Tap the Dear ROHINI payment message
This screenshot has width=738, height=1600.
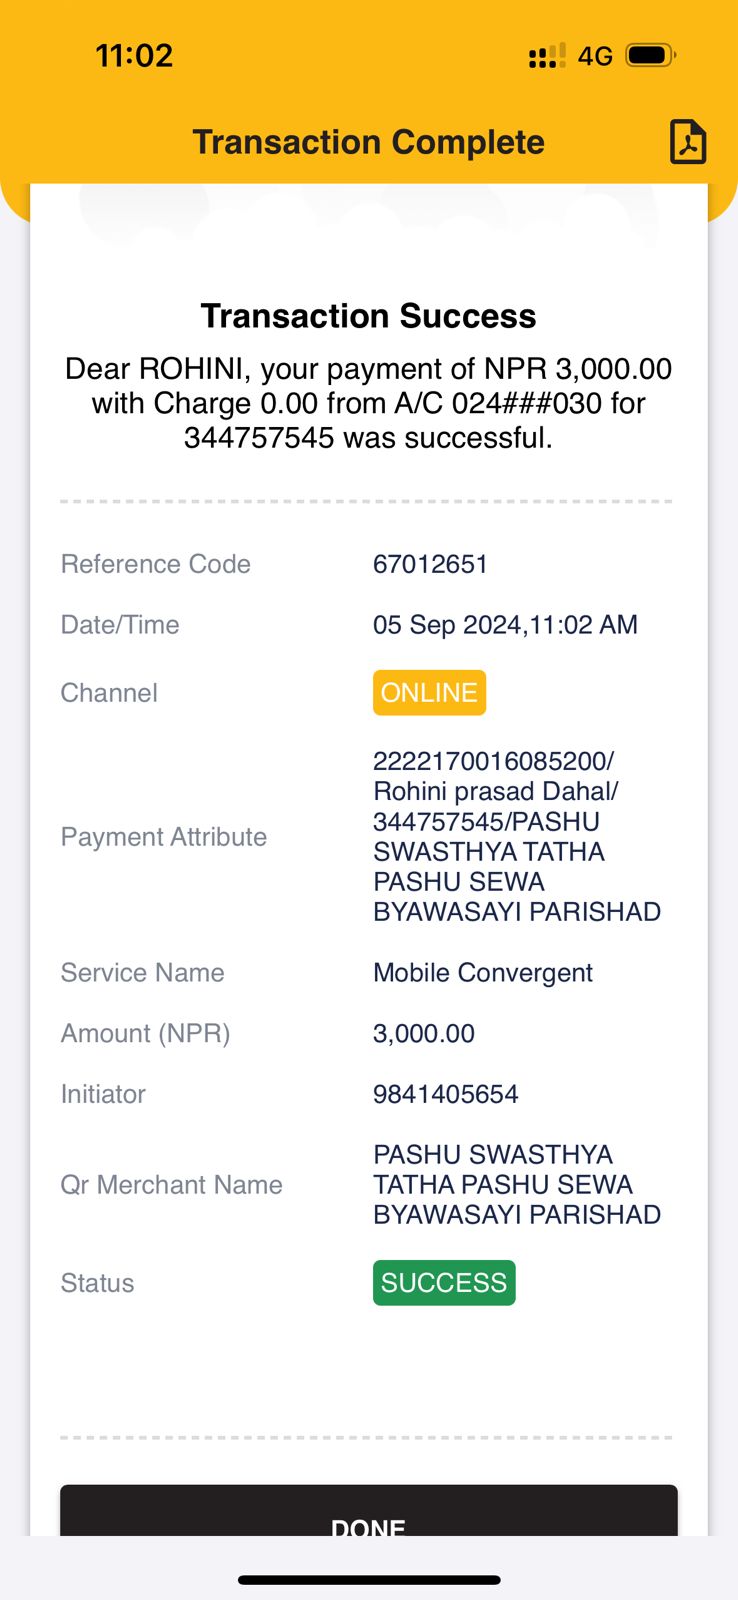(x=369, y=403)
